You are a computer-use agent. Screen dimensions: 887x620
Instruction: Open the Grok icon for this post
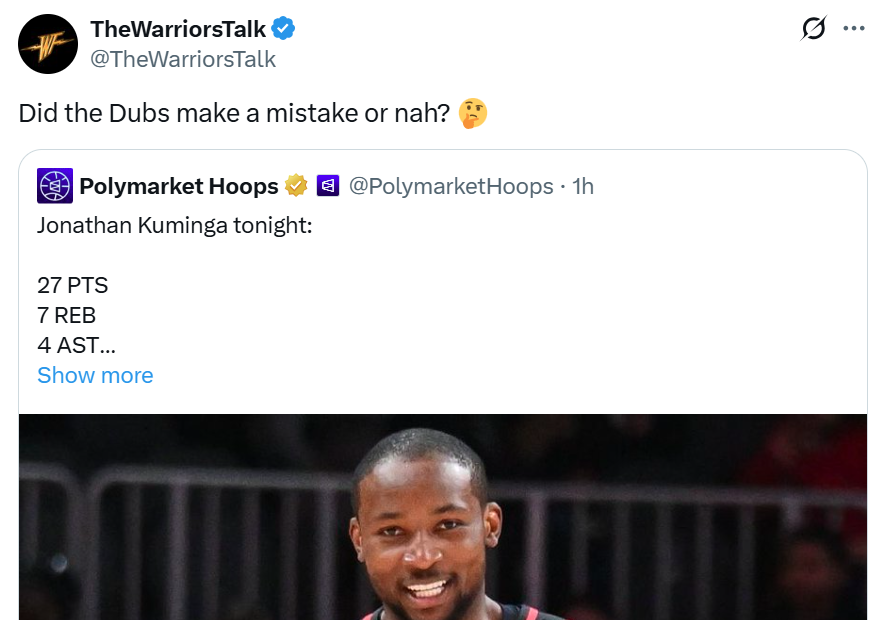(814, 29)
